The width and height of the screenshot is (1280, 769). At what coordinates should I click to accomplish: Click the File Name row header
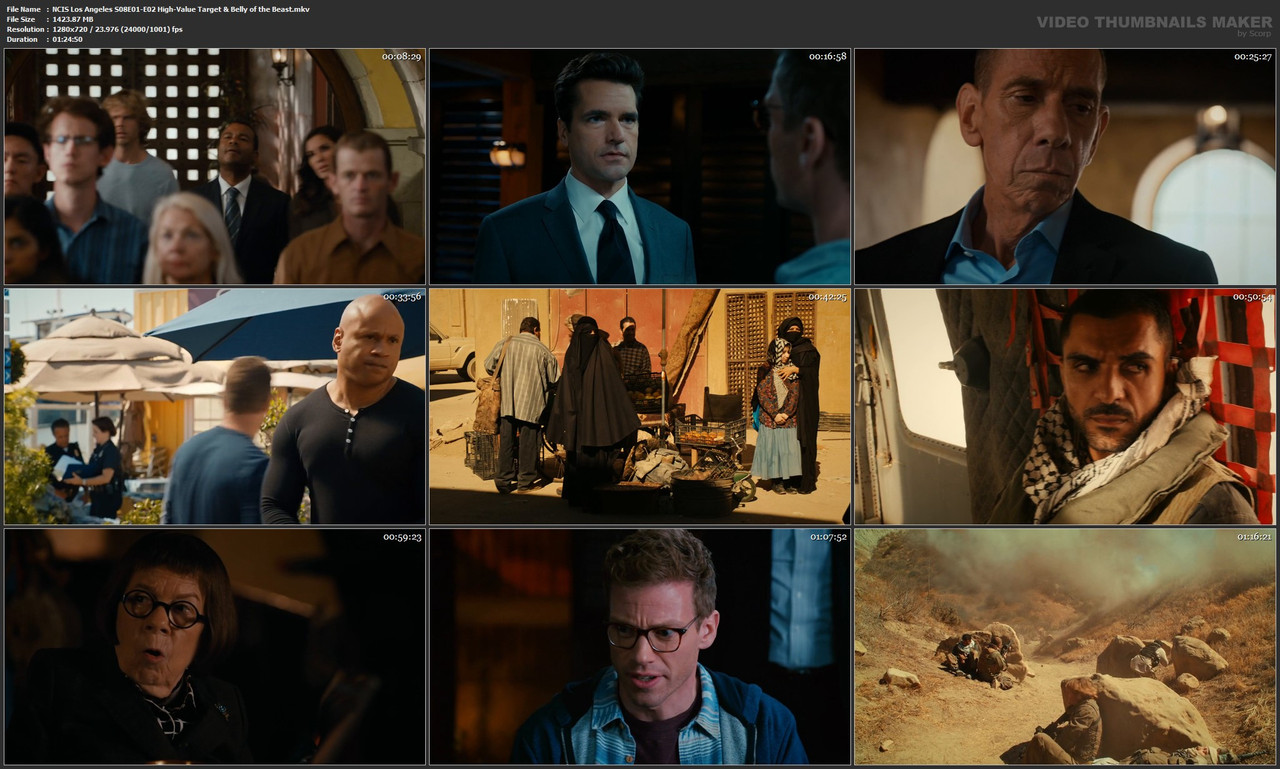coord(20,8)
